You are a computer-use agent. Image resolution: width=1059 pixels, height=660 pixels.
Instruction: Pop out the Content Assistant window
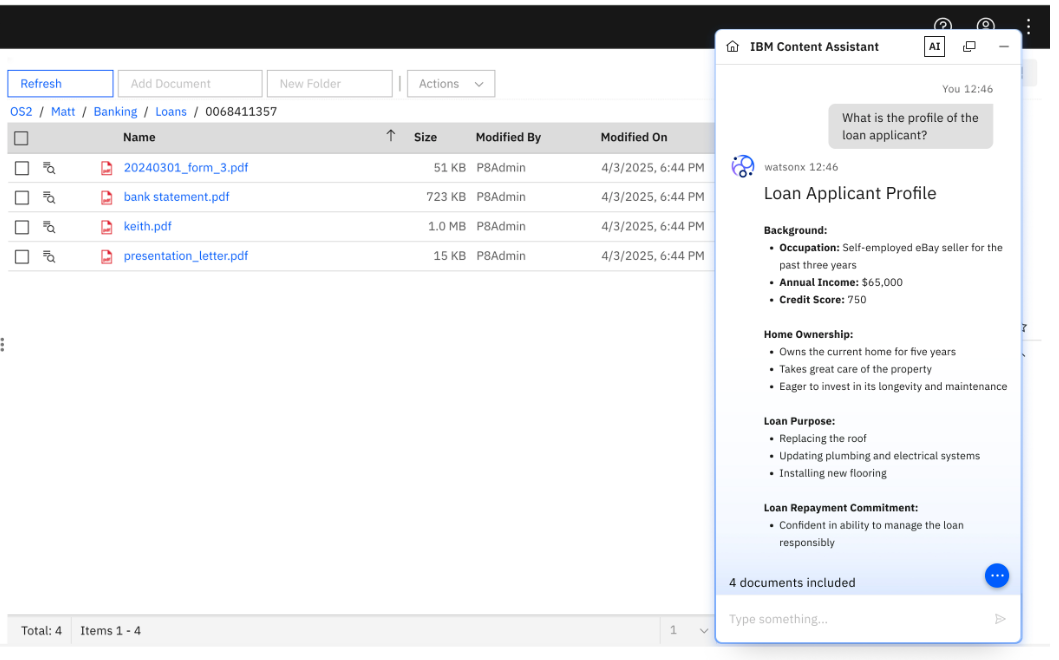(x=969, y=47)
